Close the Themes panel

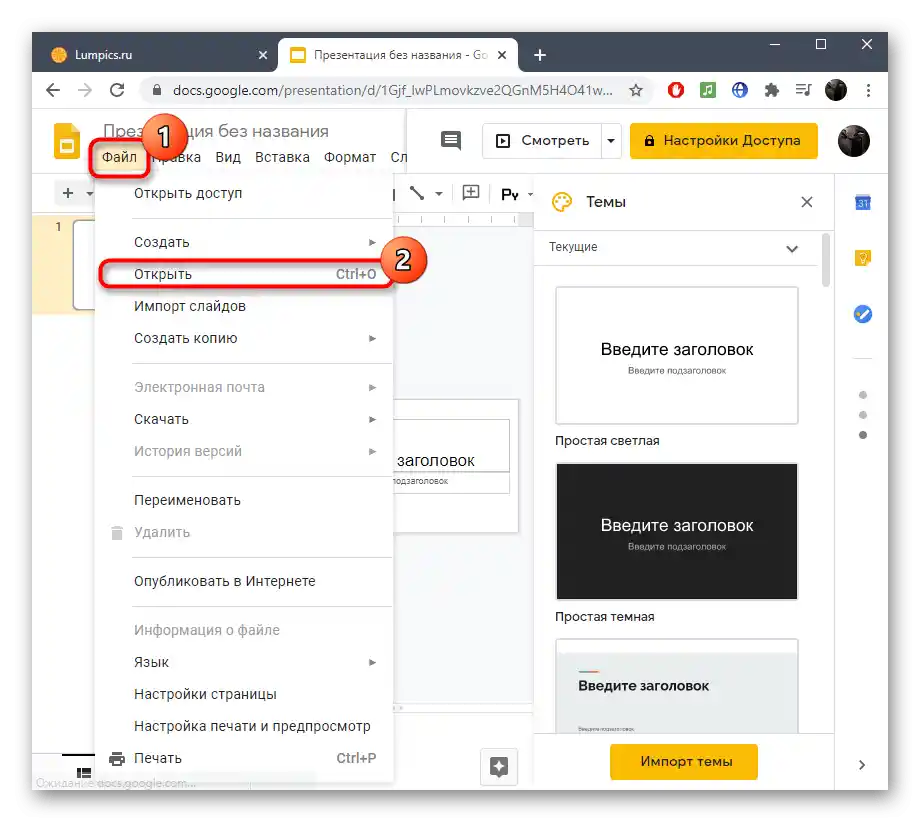pyautogui.click(x=807, y=202)
